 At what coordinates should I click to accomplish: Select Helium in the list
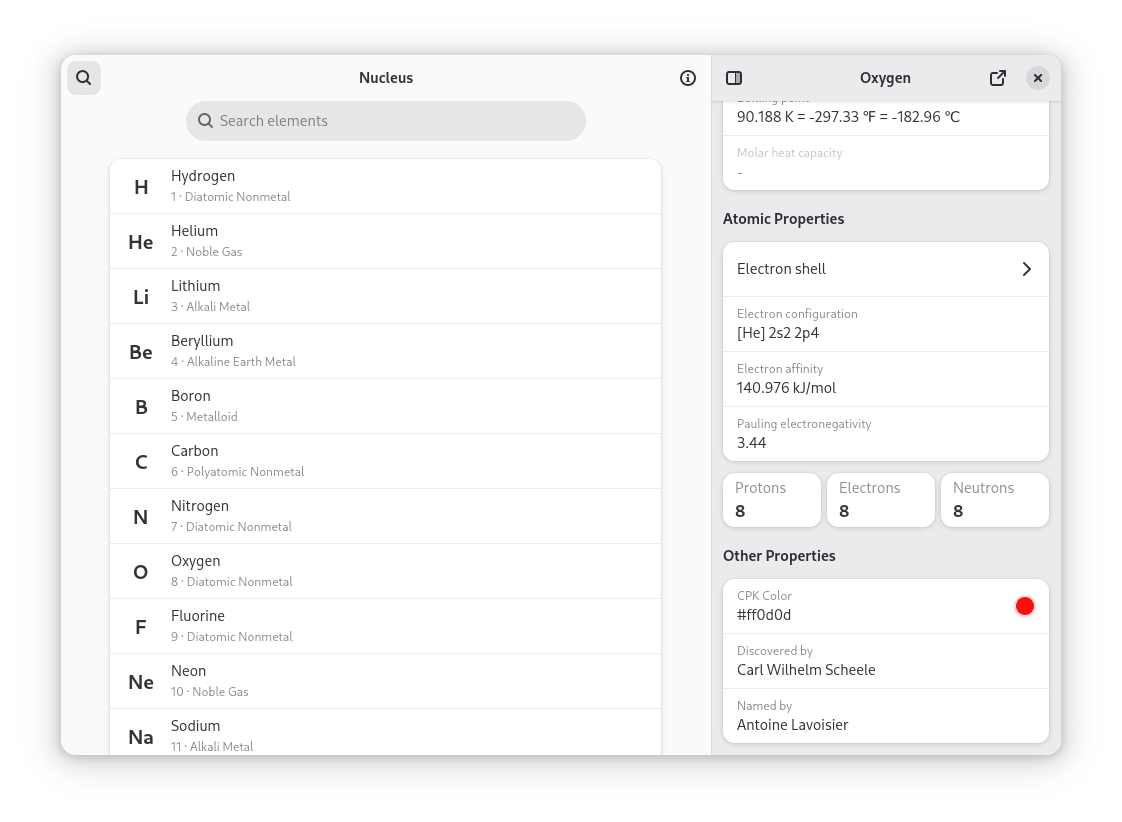tap(385, 241)
